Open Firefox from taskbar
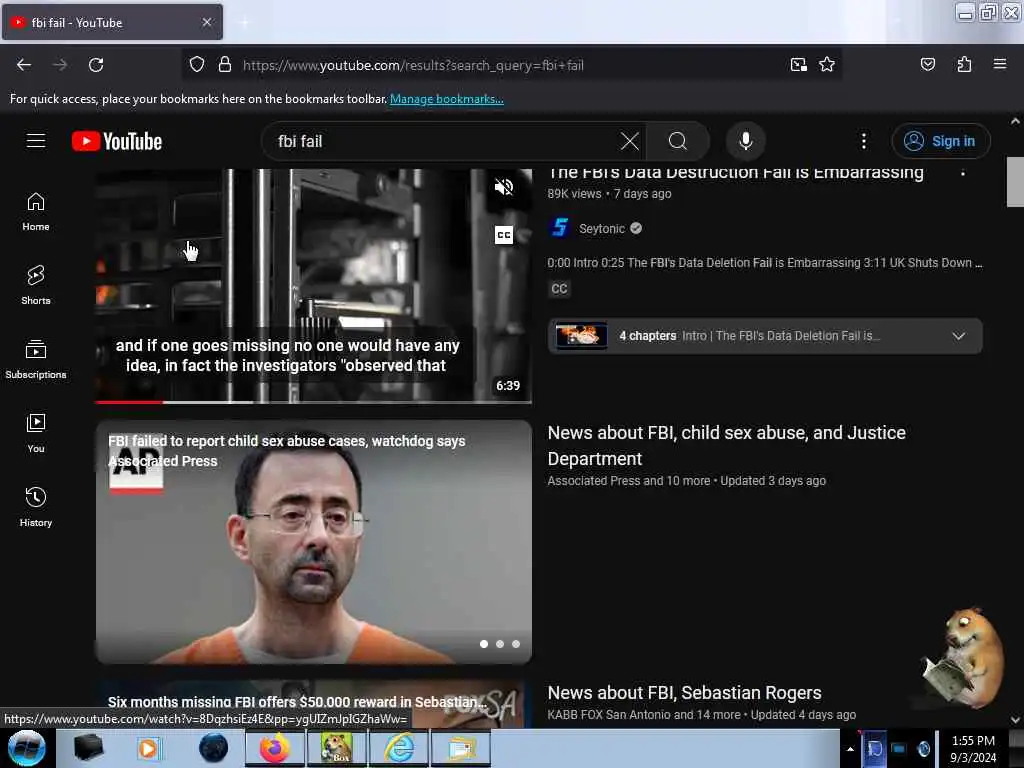The width and height of the screenshot is (1024, 768). point(275,748)
